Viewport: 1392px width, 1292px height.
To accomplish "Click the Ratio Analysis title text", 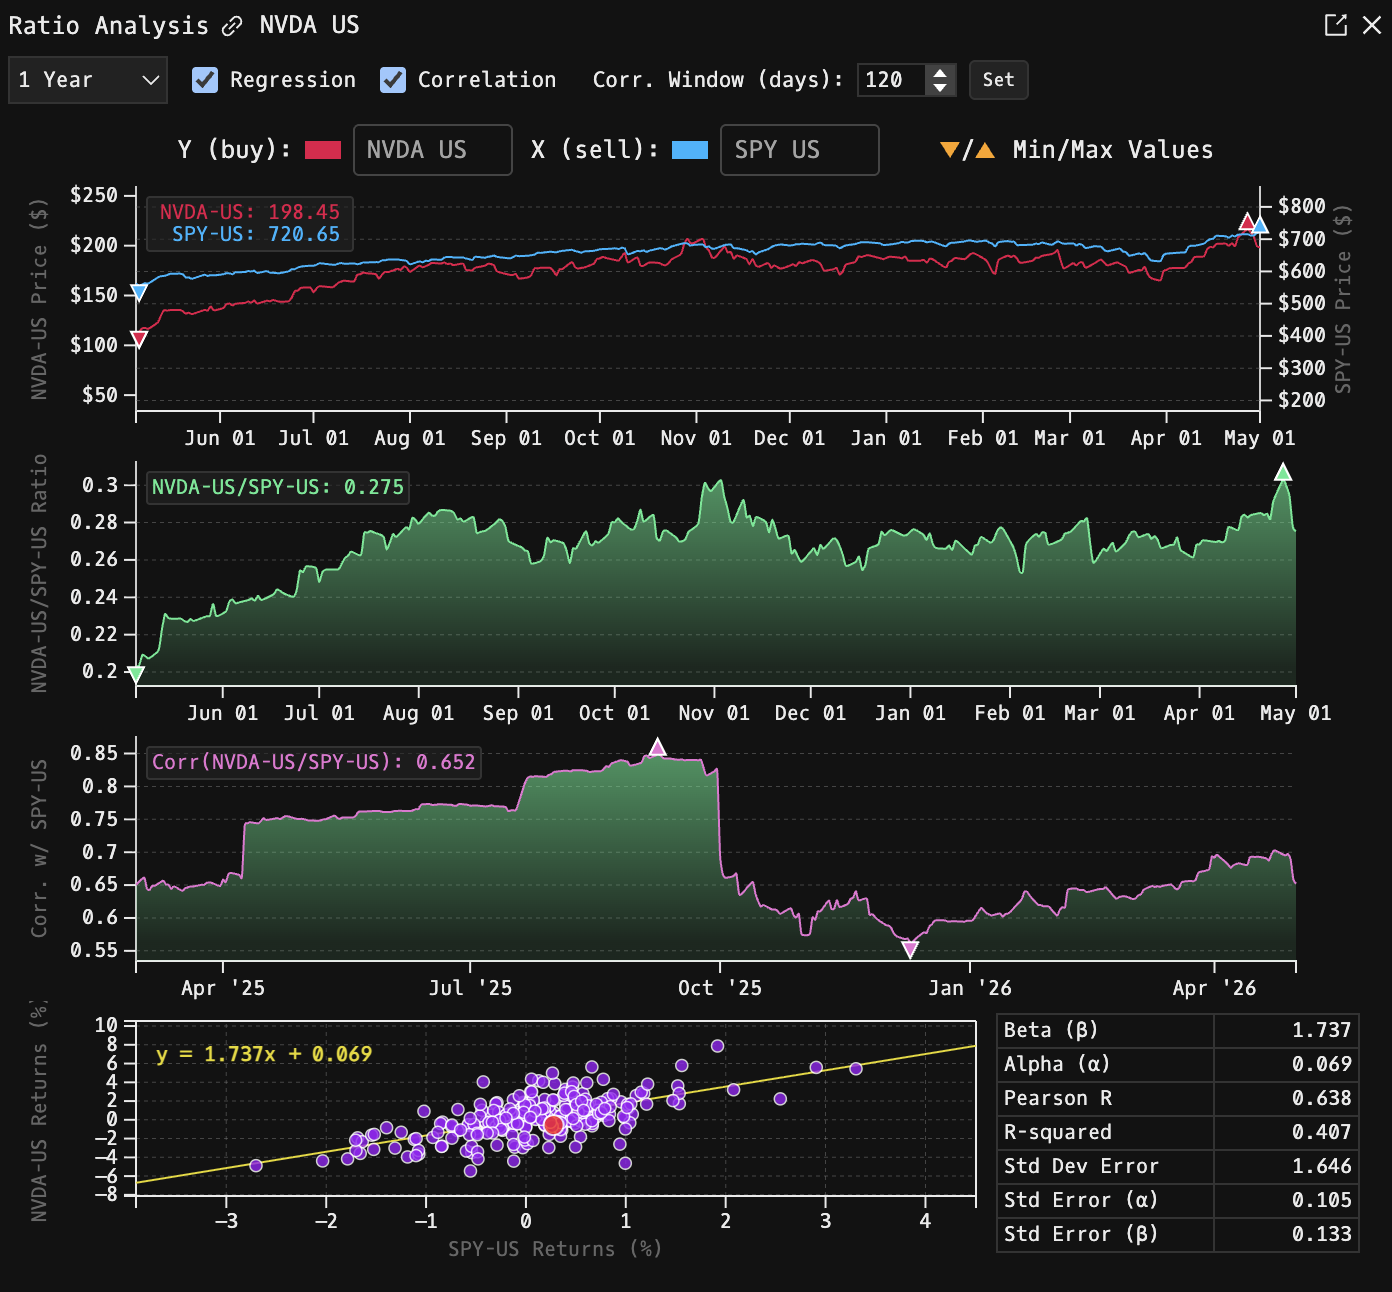I will tap(109, 26).
